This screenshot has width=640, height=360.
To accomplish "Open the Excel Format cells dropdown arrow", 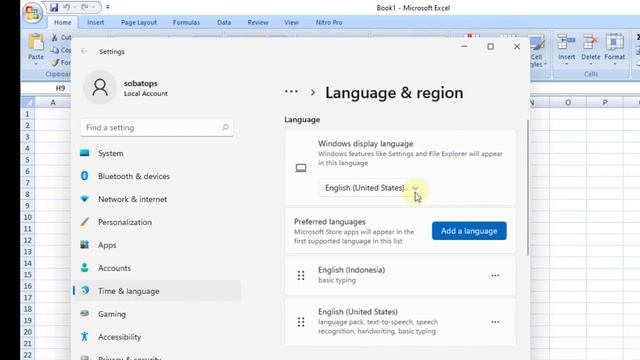I will click(x=615, y=64).
